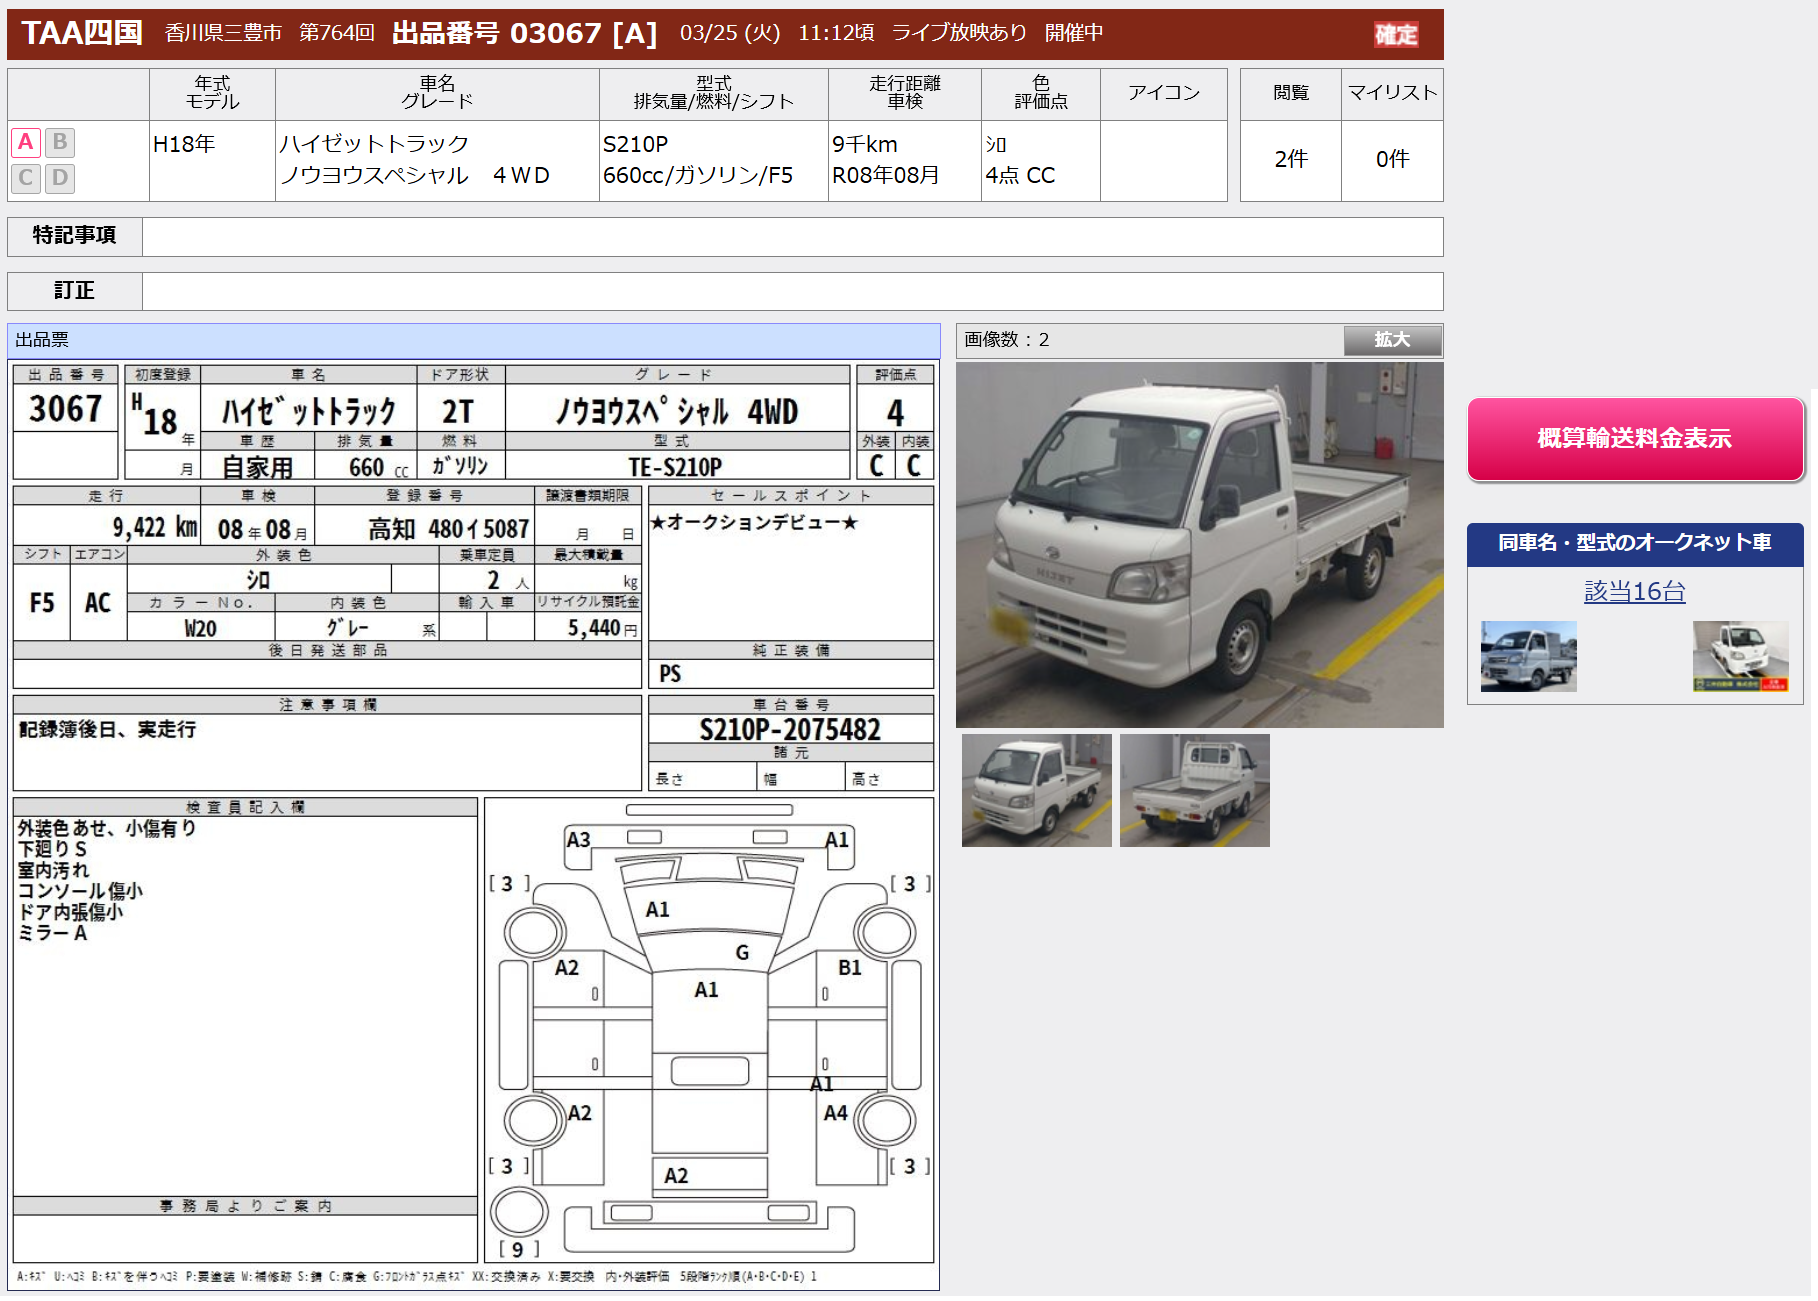Click the 拡大 enlarge image button
Screen dimensions: 1818x1301
[x=1392, y=340]
